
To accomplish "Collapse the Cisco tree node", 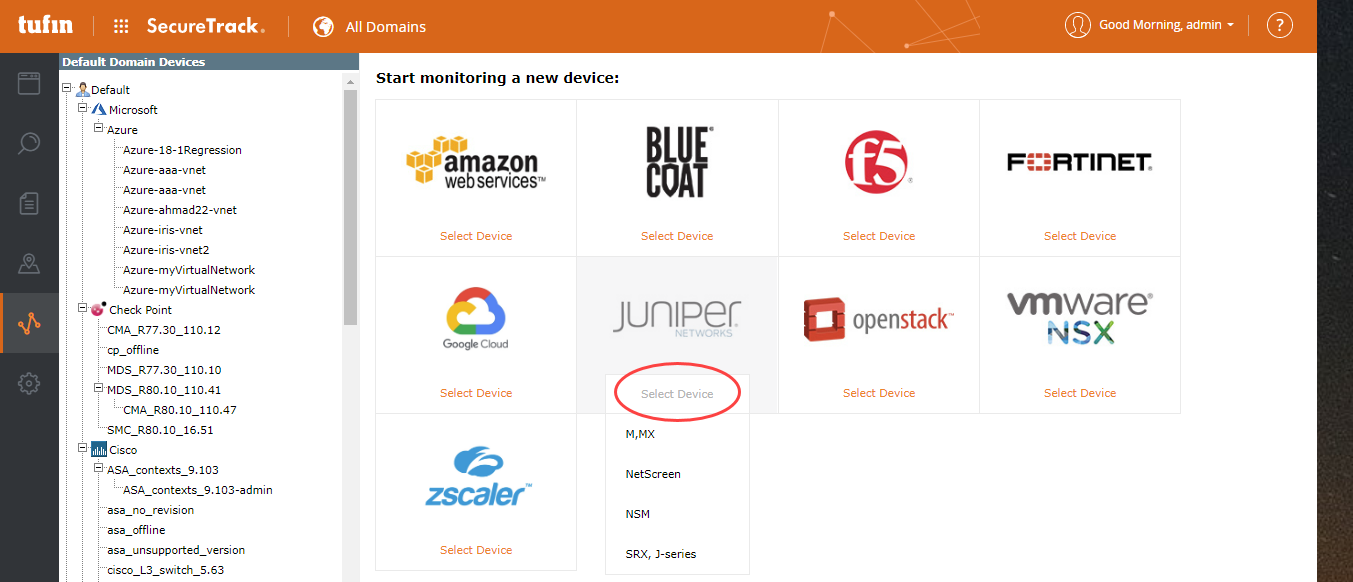I will 83,448.
